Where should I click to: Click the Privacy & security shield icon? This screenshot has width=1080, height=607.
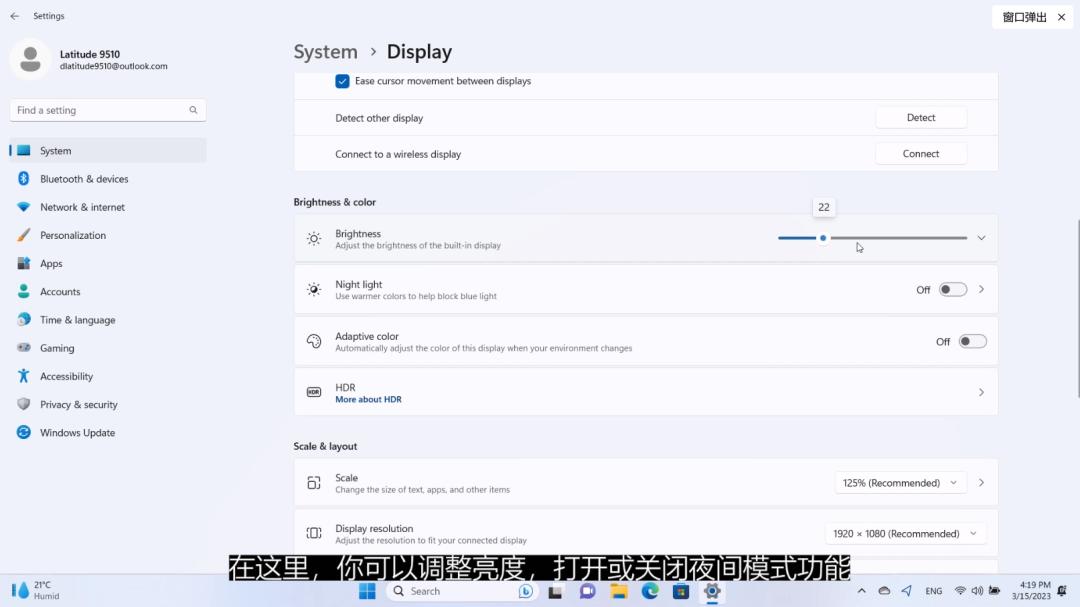(23, 405)
